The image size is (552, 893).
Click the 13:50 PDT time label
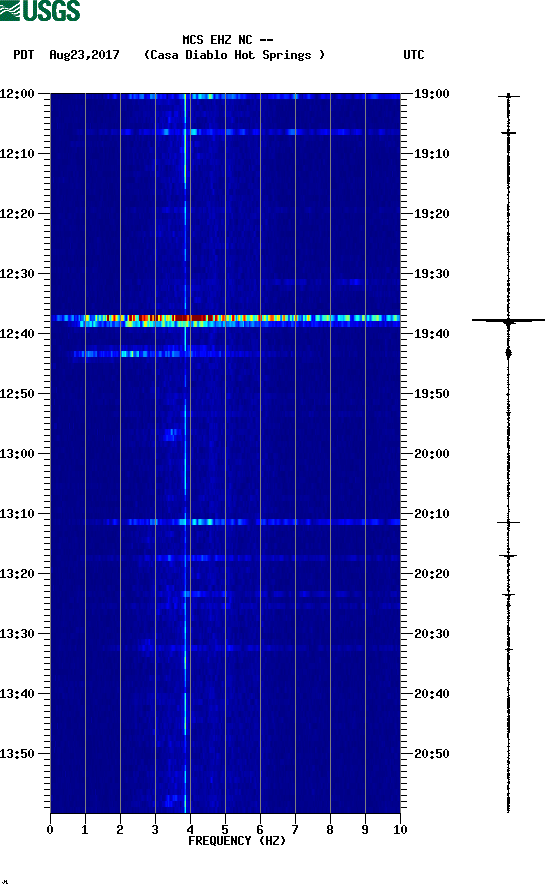coord(17,753)
